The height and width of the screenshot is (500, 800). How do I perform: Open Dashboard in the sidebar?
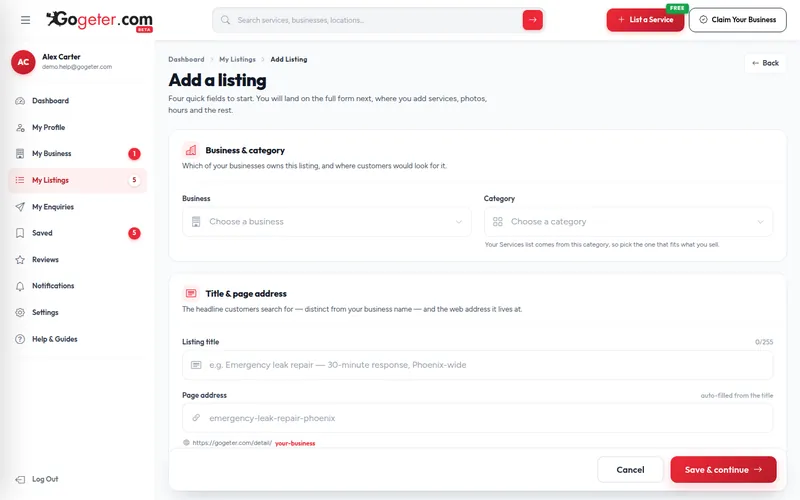click(x=78, y=101)
